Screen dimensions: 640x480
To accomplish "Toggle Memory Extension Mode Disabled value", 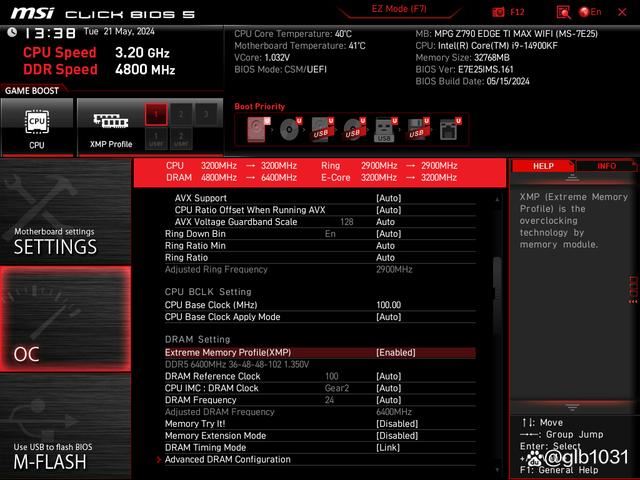I will click(397, 436).
